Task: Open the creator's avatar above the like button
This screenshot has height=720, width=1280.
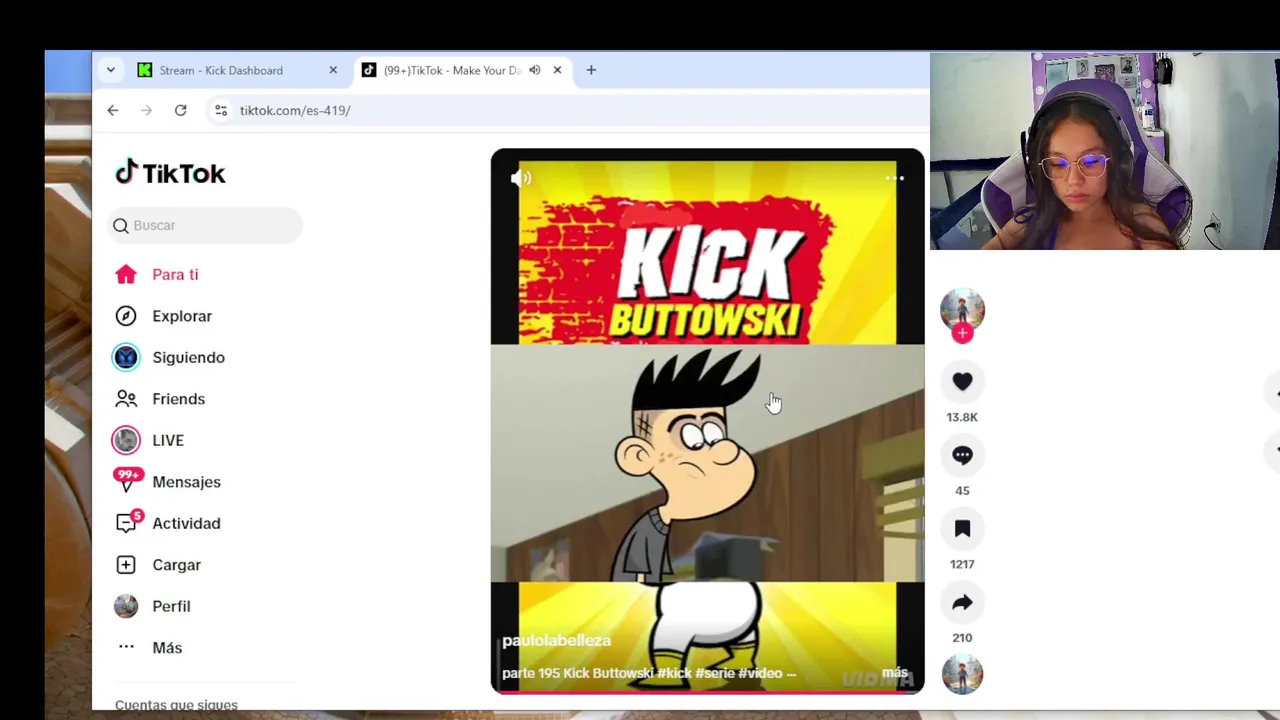Action: (962, 310)
